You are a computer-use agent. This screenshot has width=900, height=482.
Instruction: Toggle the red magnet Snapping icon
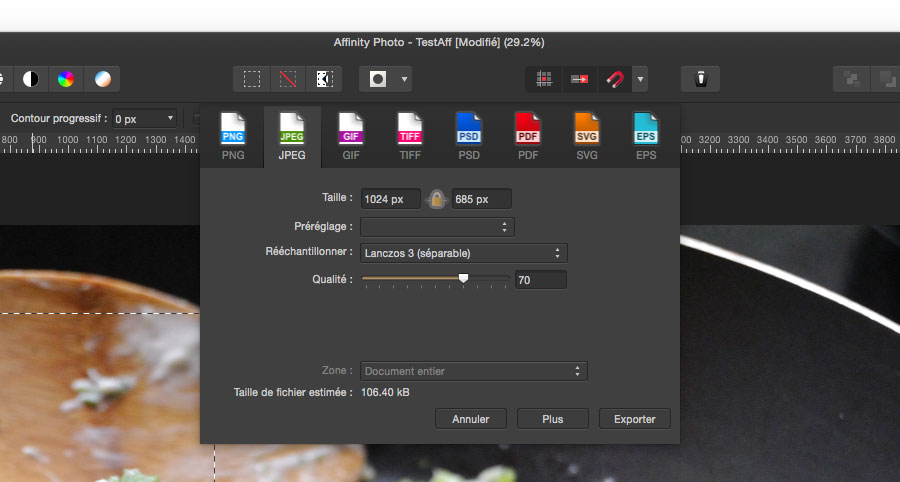(x=615, y=79)
